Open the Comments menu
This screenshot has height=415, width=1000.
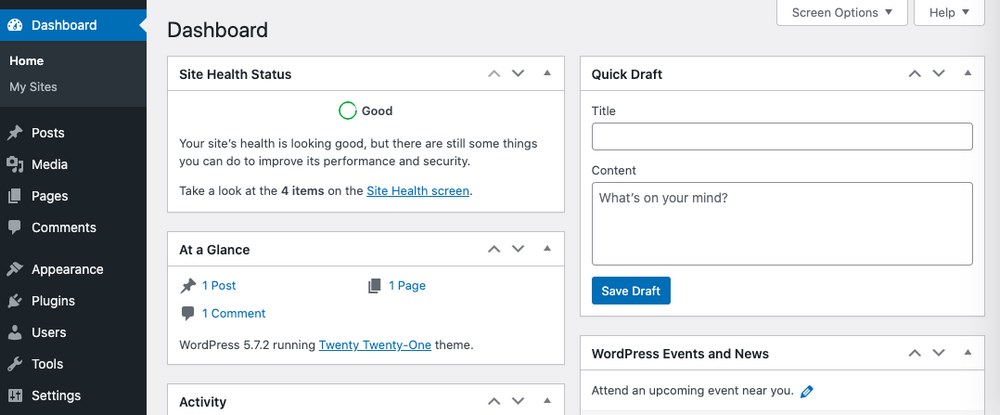pyautogui.click(x=73, y=228)
